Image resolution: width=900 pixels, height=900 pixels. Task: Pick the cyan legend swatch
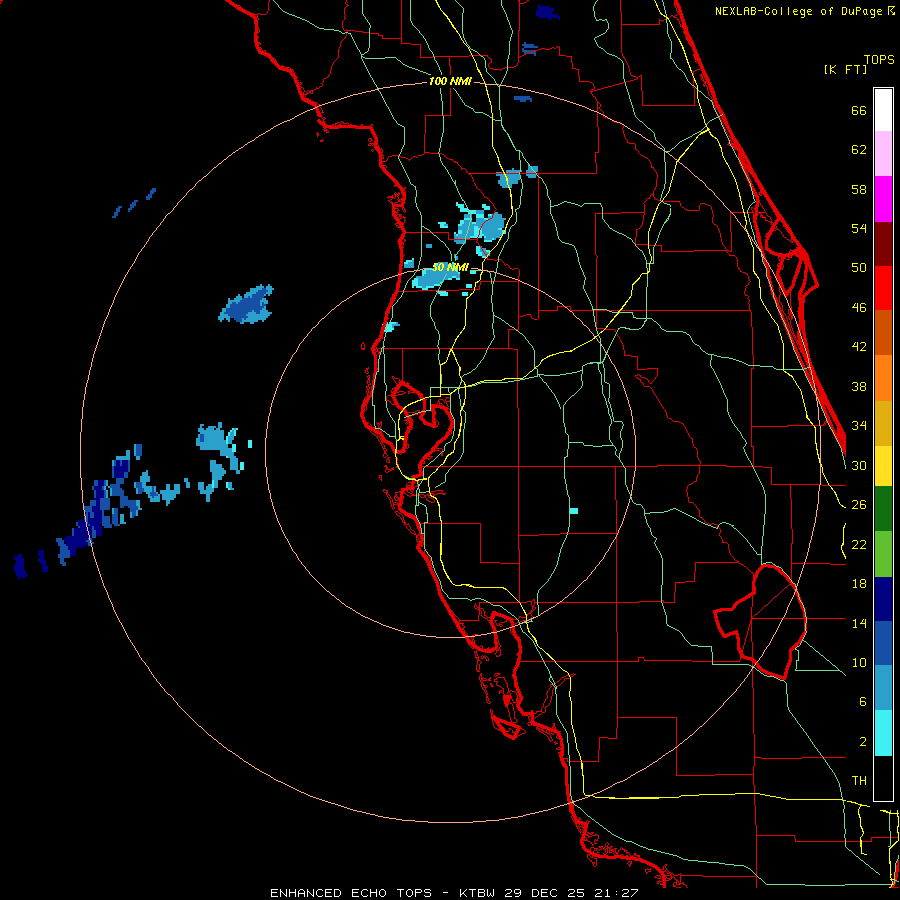pos(883,733)
